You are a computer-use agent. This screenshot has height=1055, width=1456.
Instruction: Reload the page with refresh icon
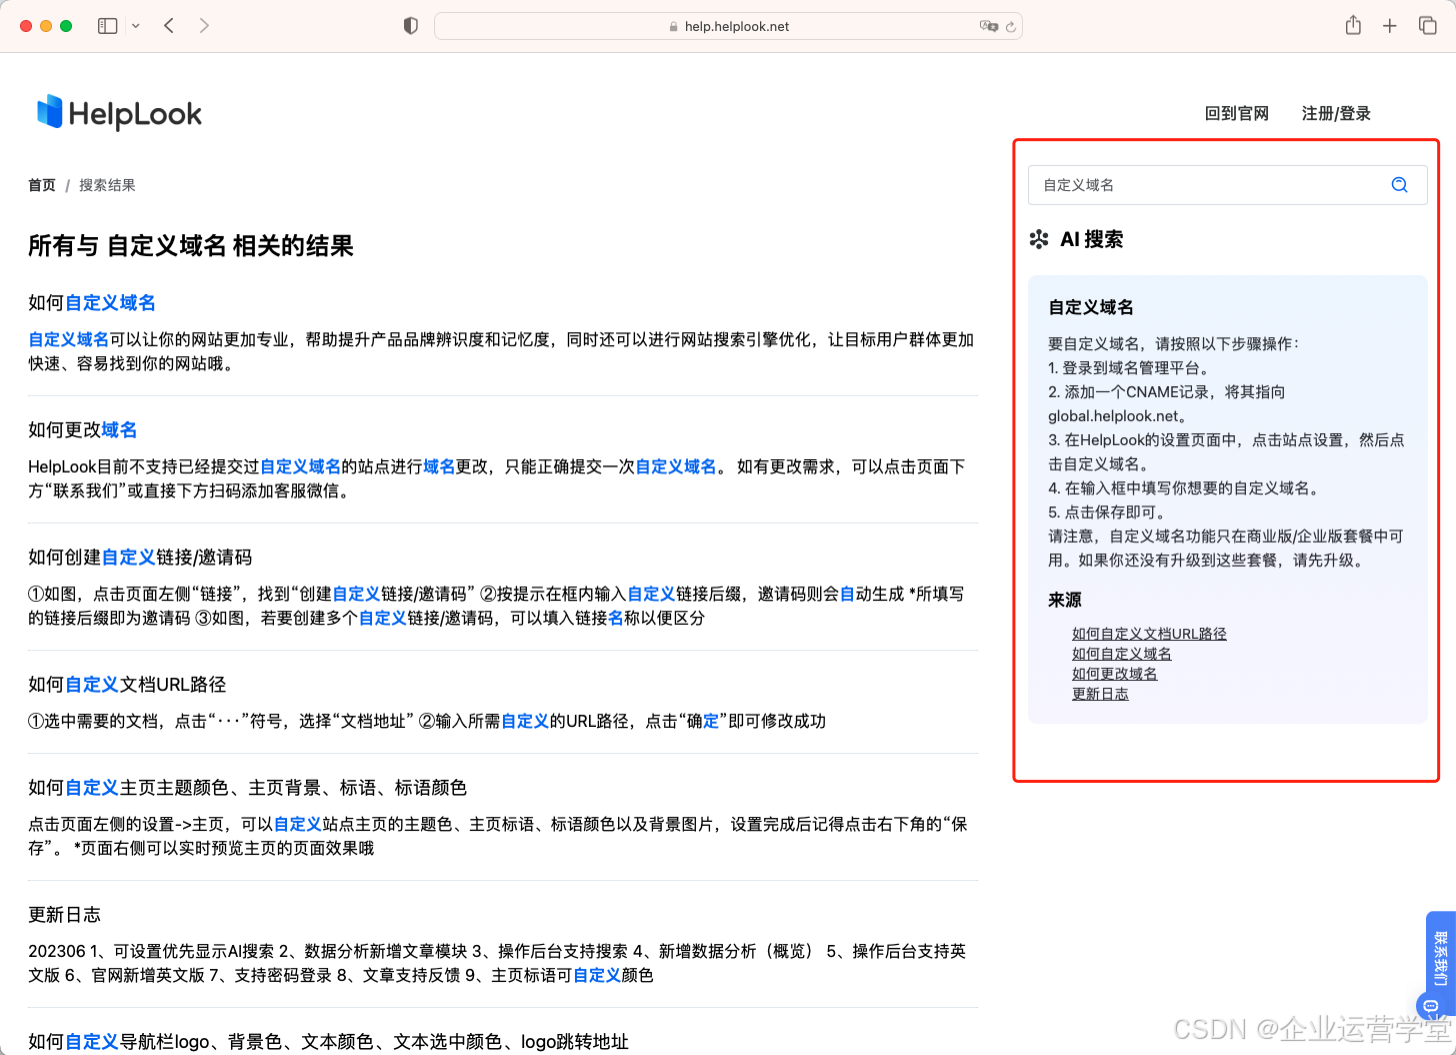pos(1011,27)
